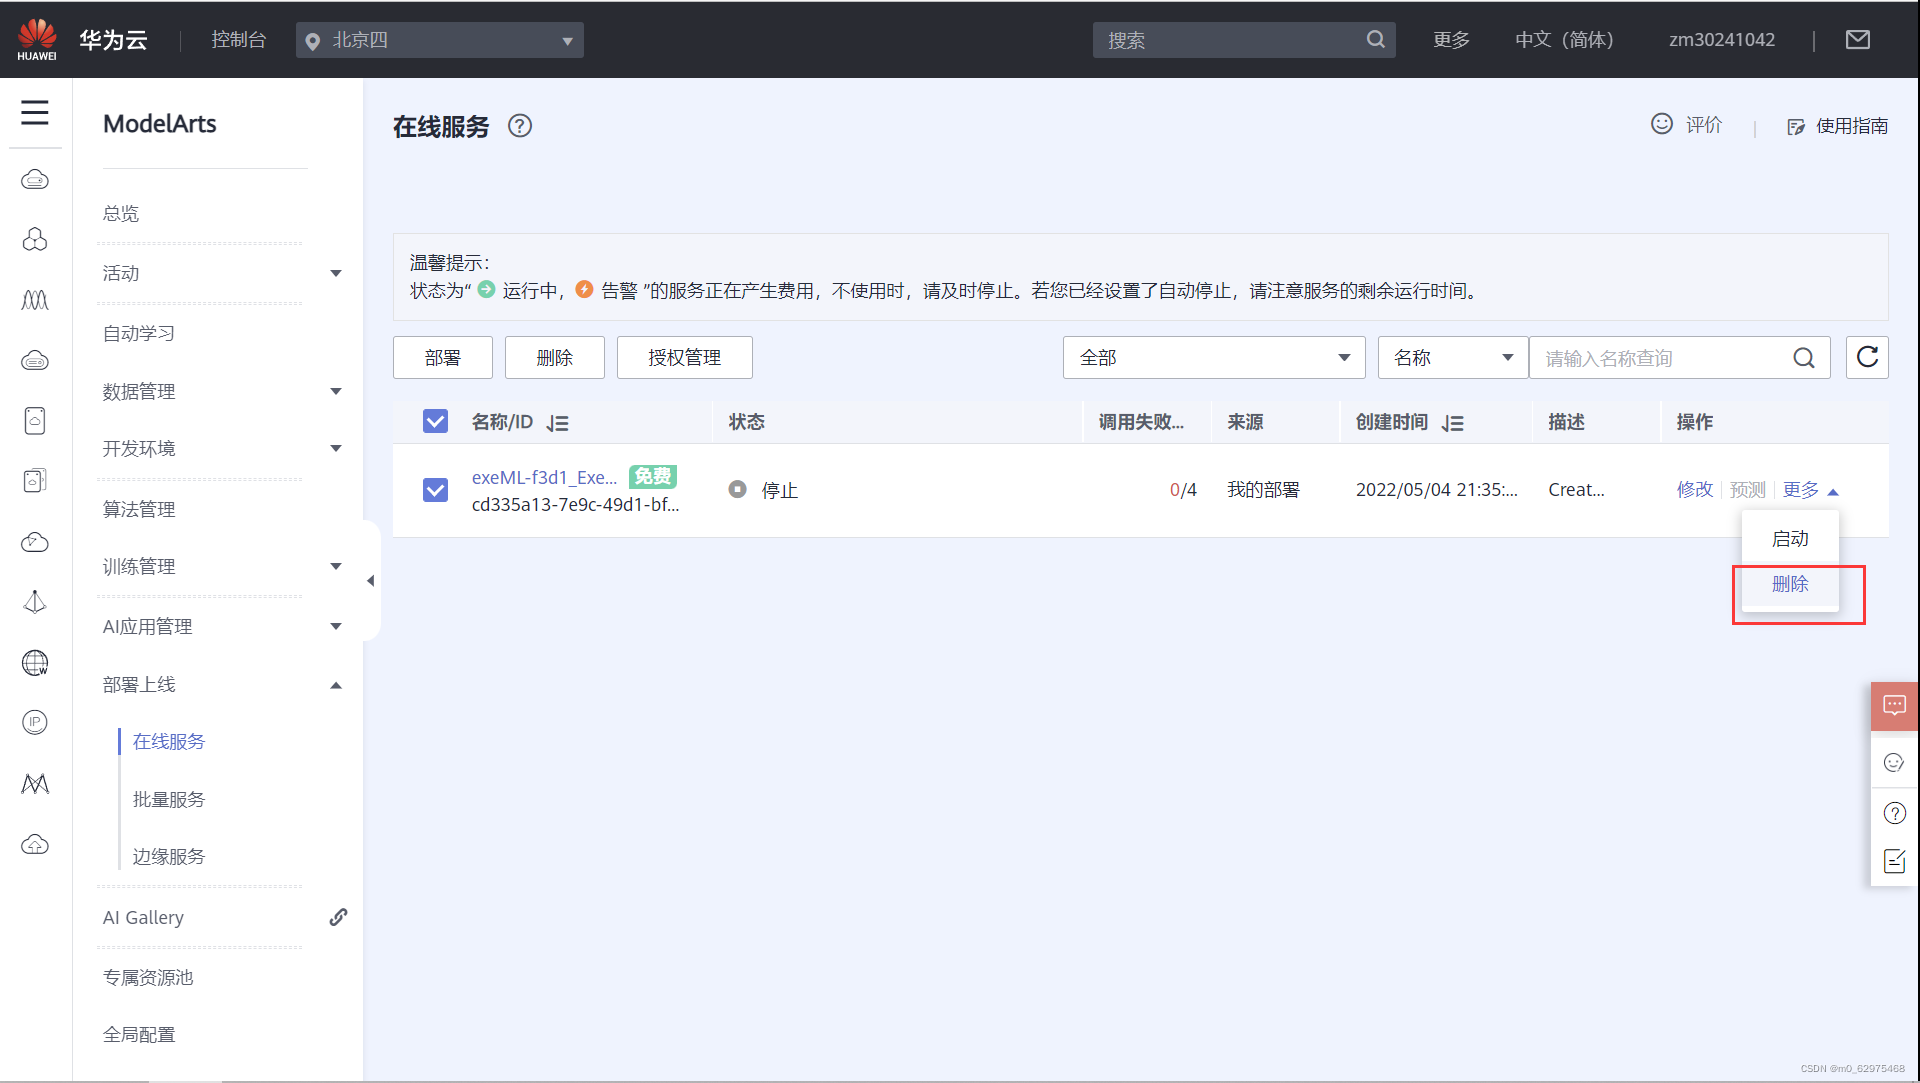
Task: Collapse the sidebar using the arrow handle
Action: [371, 581]
